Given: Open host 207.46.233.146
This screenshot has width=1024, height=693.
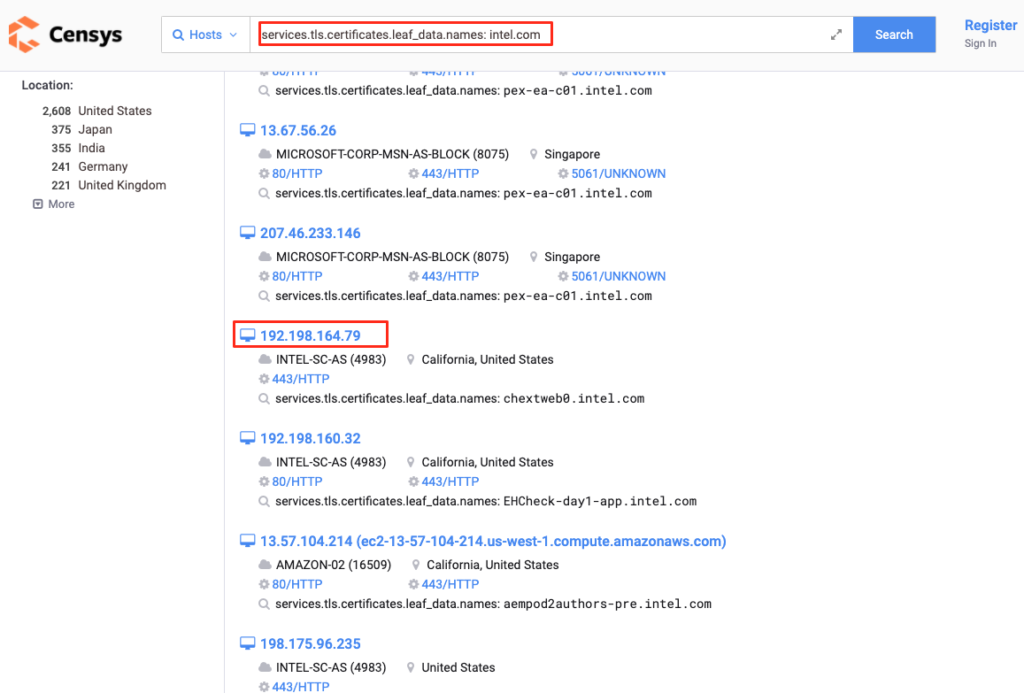Looking at the screenshot, I should pyautogui.click(x=310, y=233).
